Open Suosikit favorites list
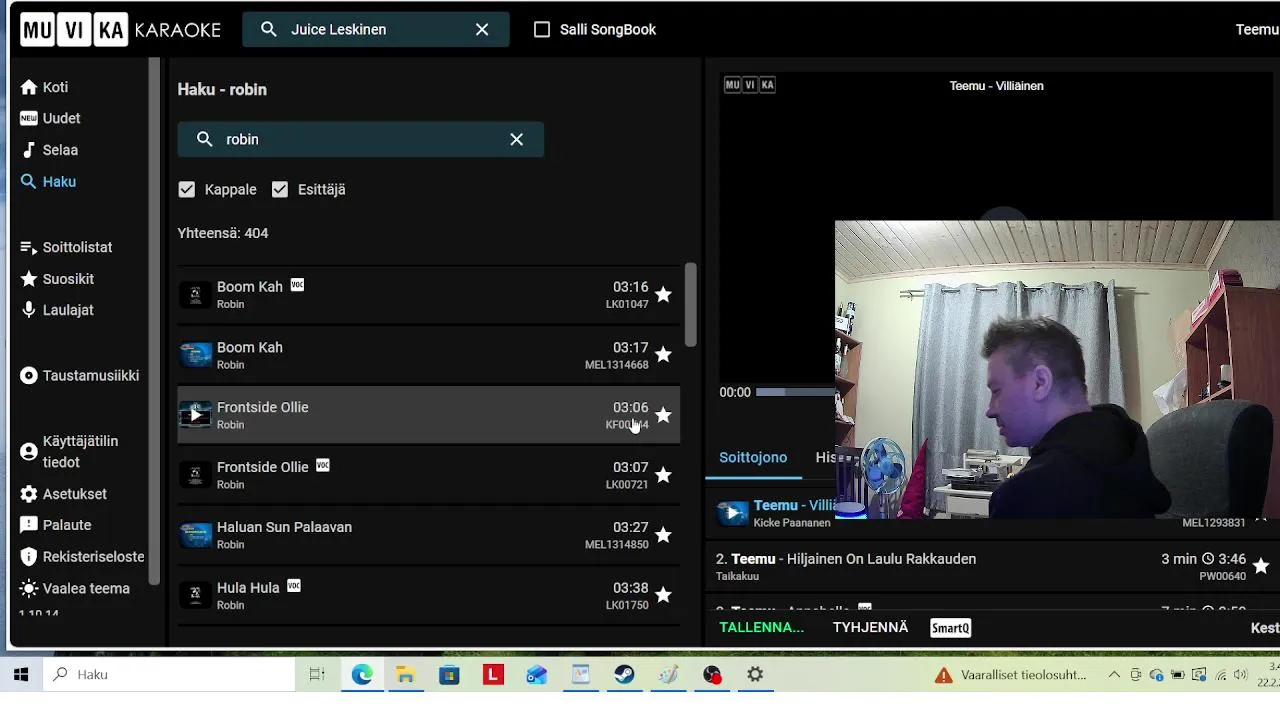 tap(57, 279)
